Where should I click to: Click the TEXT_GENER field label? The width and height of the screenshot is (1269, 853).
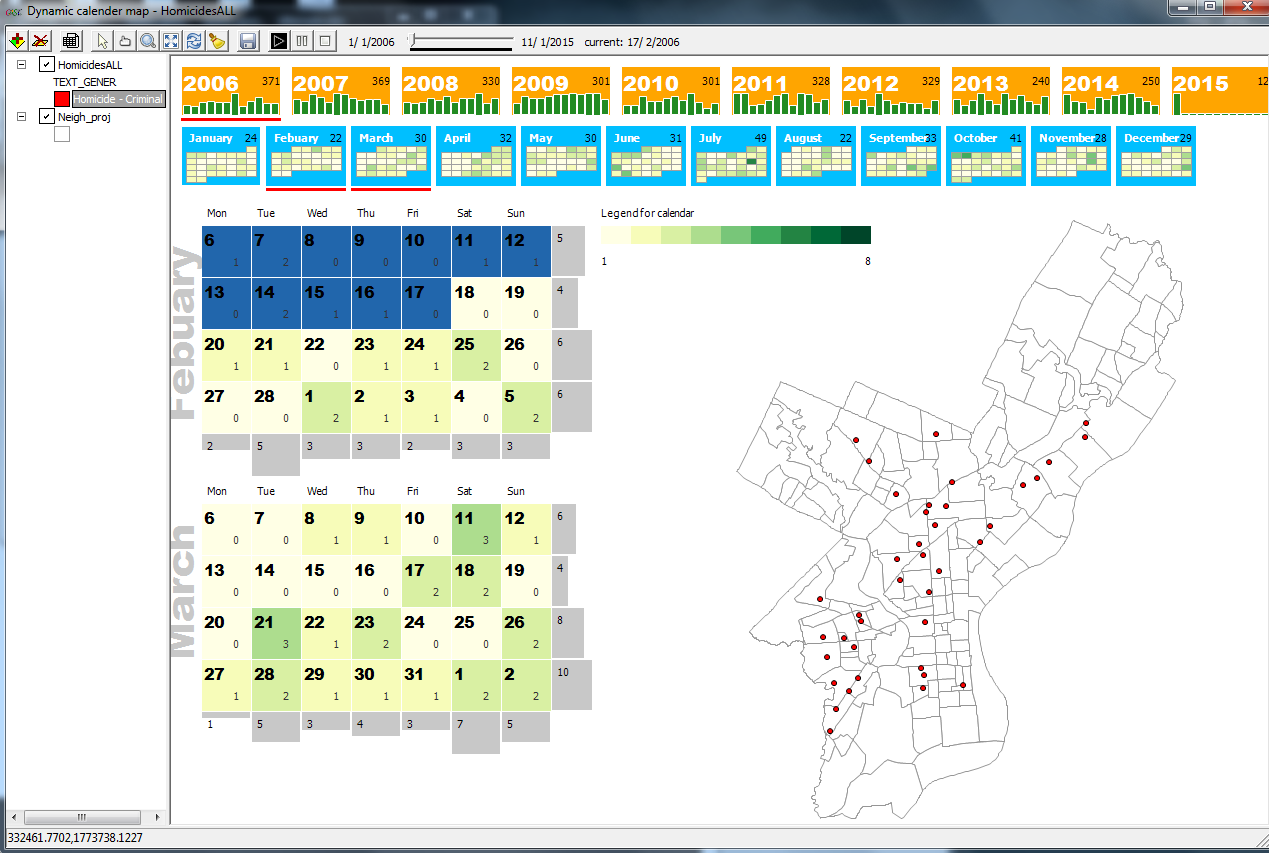pos(85,82)
